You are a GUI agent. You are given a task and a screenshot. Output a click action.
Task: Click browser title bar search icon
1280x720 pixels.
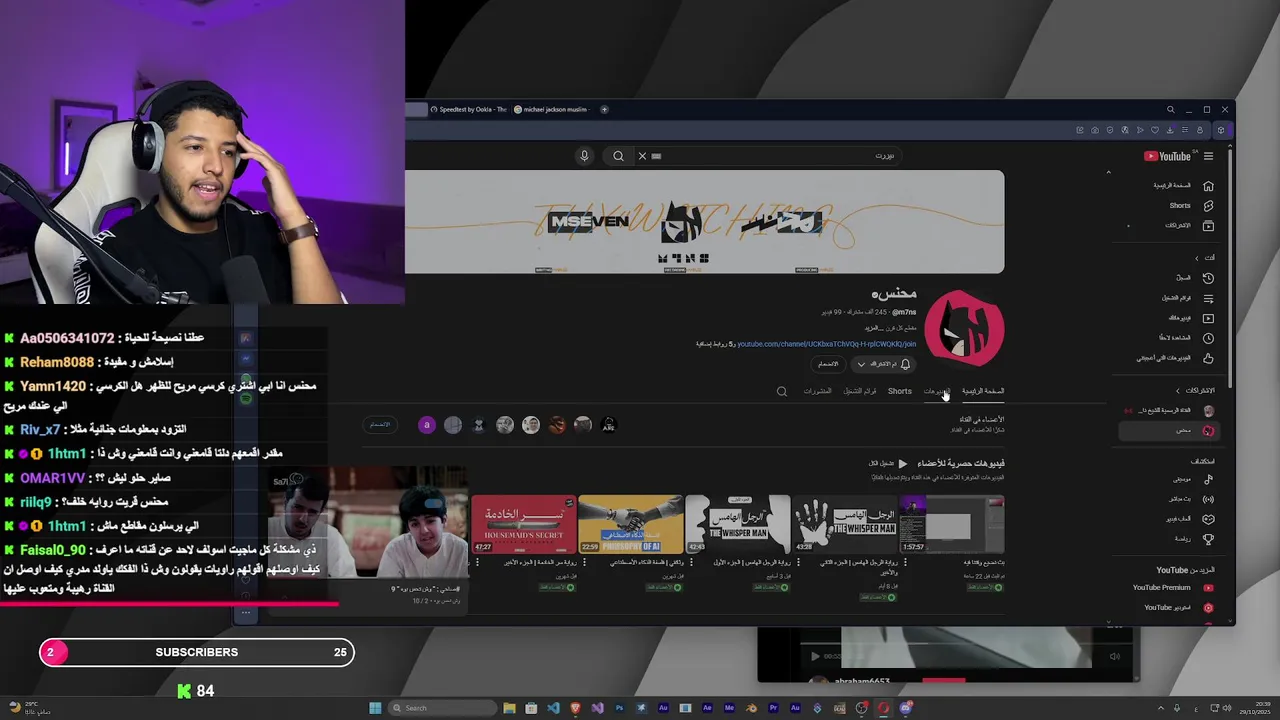coord(1170,109)
